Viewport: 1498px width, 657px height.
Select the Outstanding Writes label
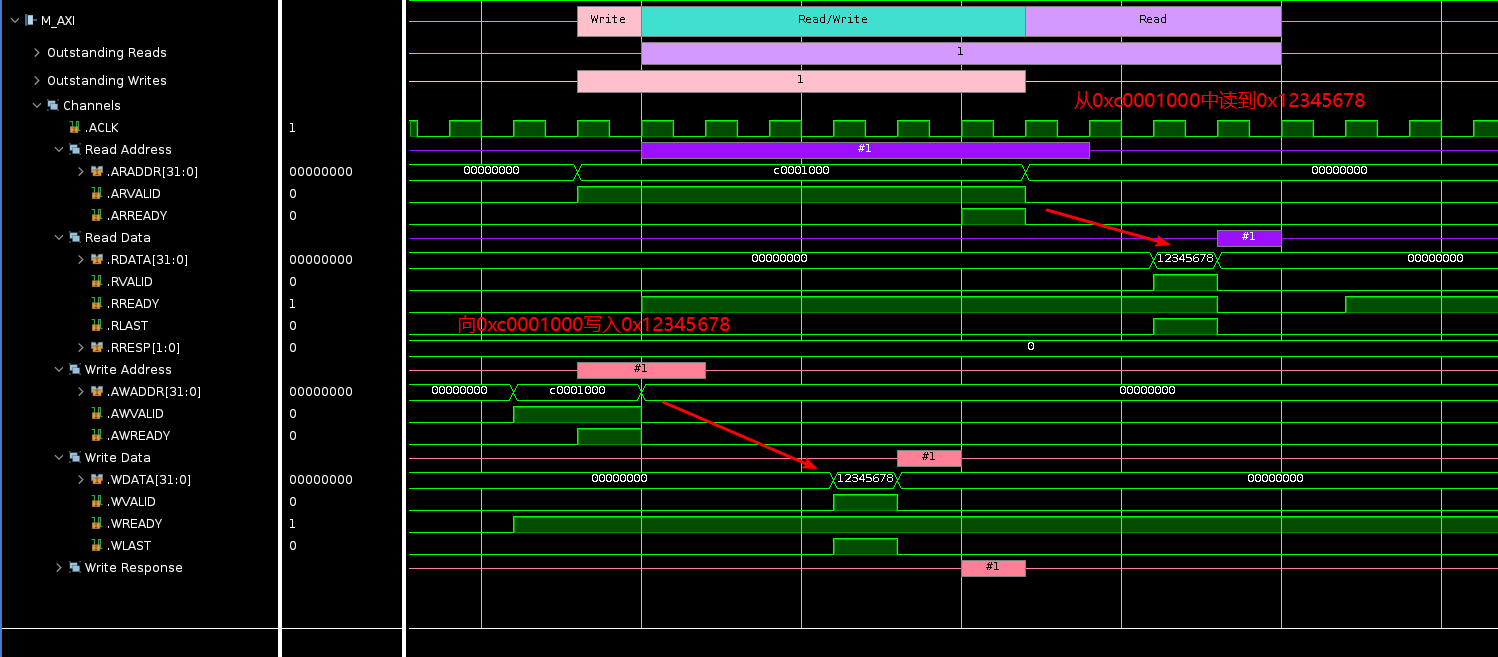point(107,80)
